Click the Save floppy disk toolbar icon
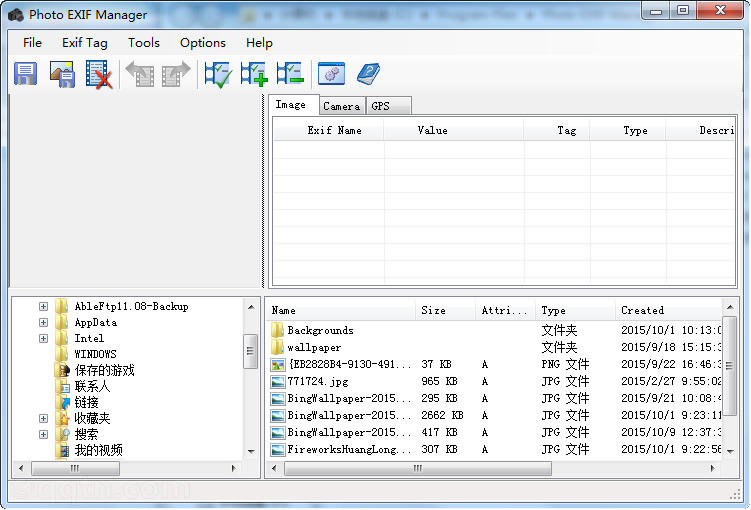 pos(25,74)
